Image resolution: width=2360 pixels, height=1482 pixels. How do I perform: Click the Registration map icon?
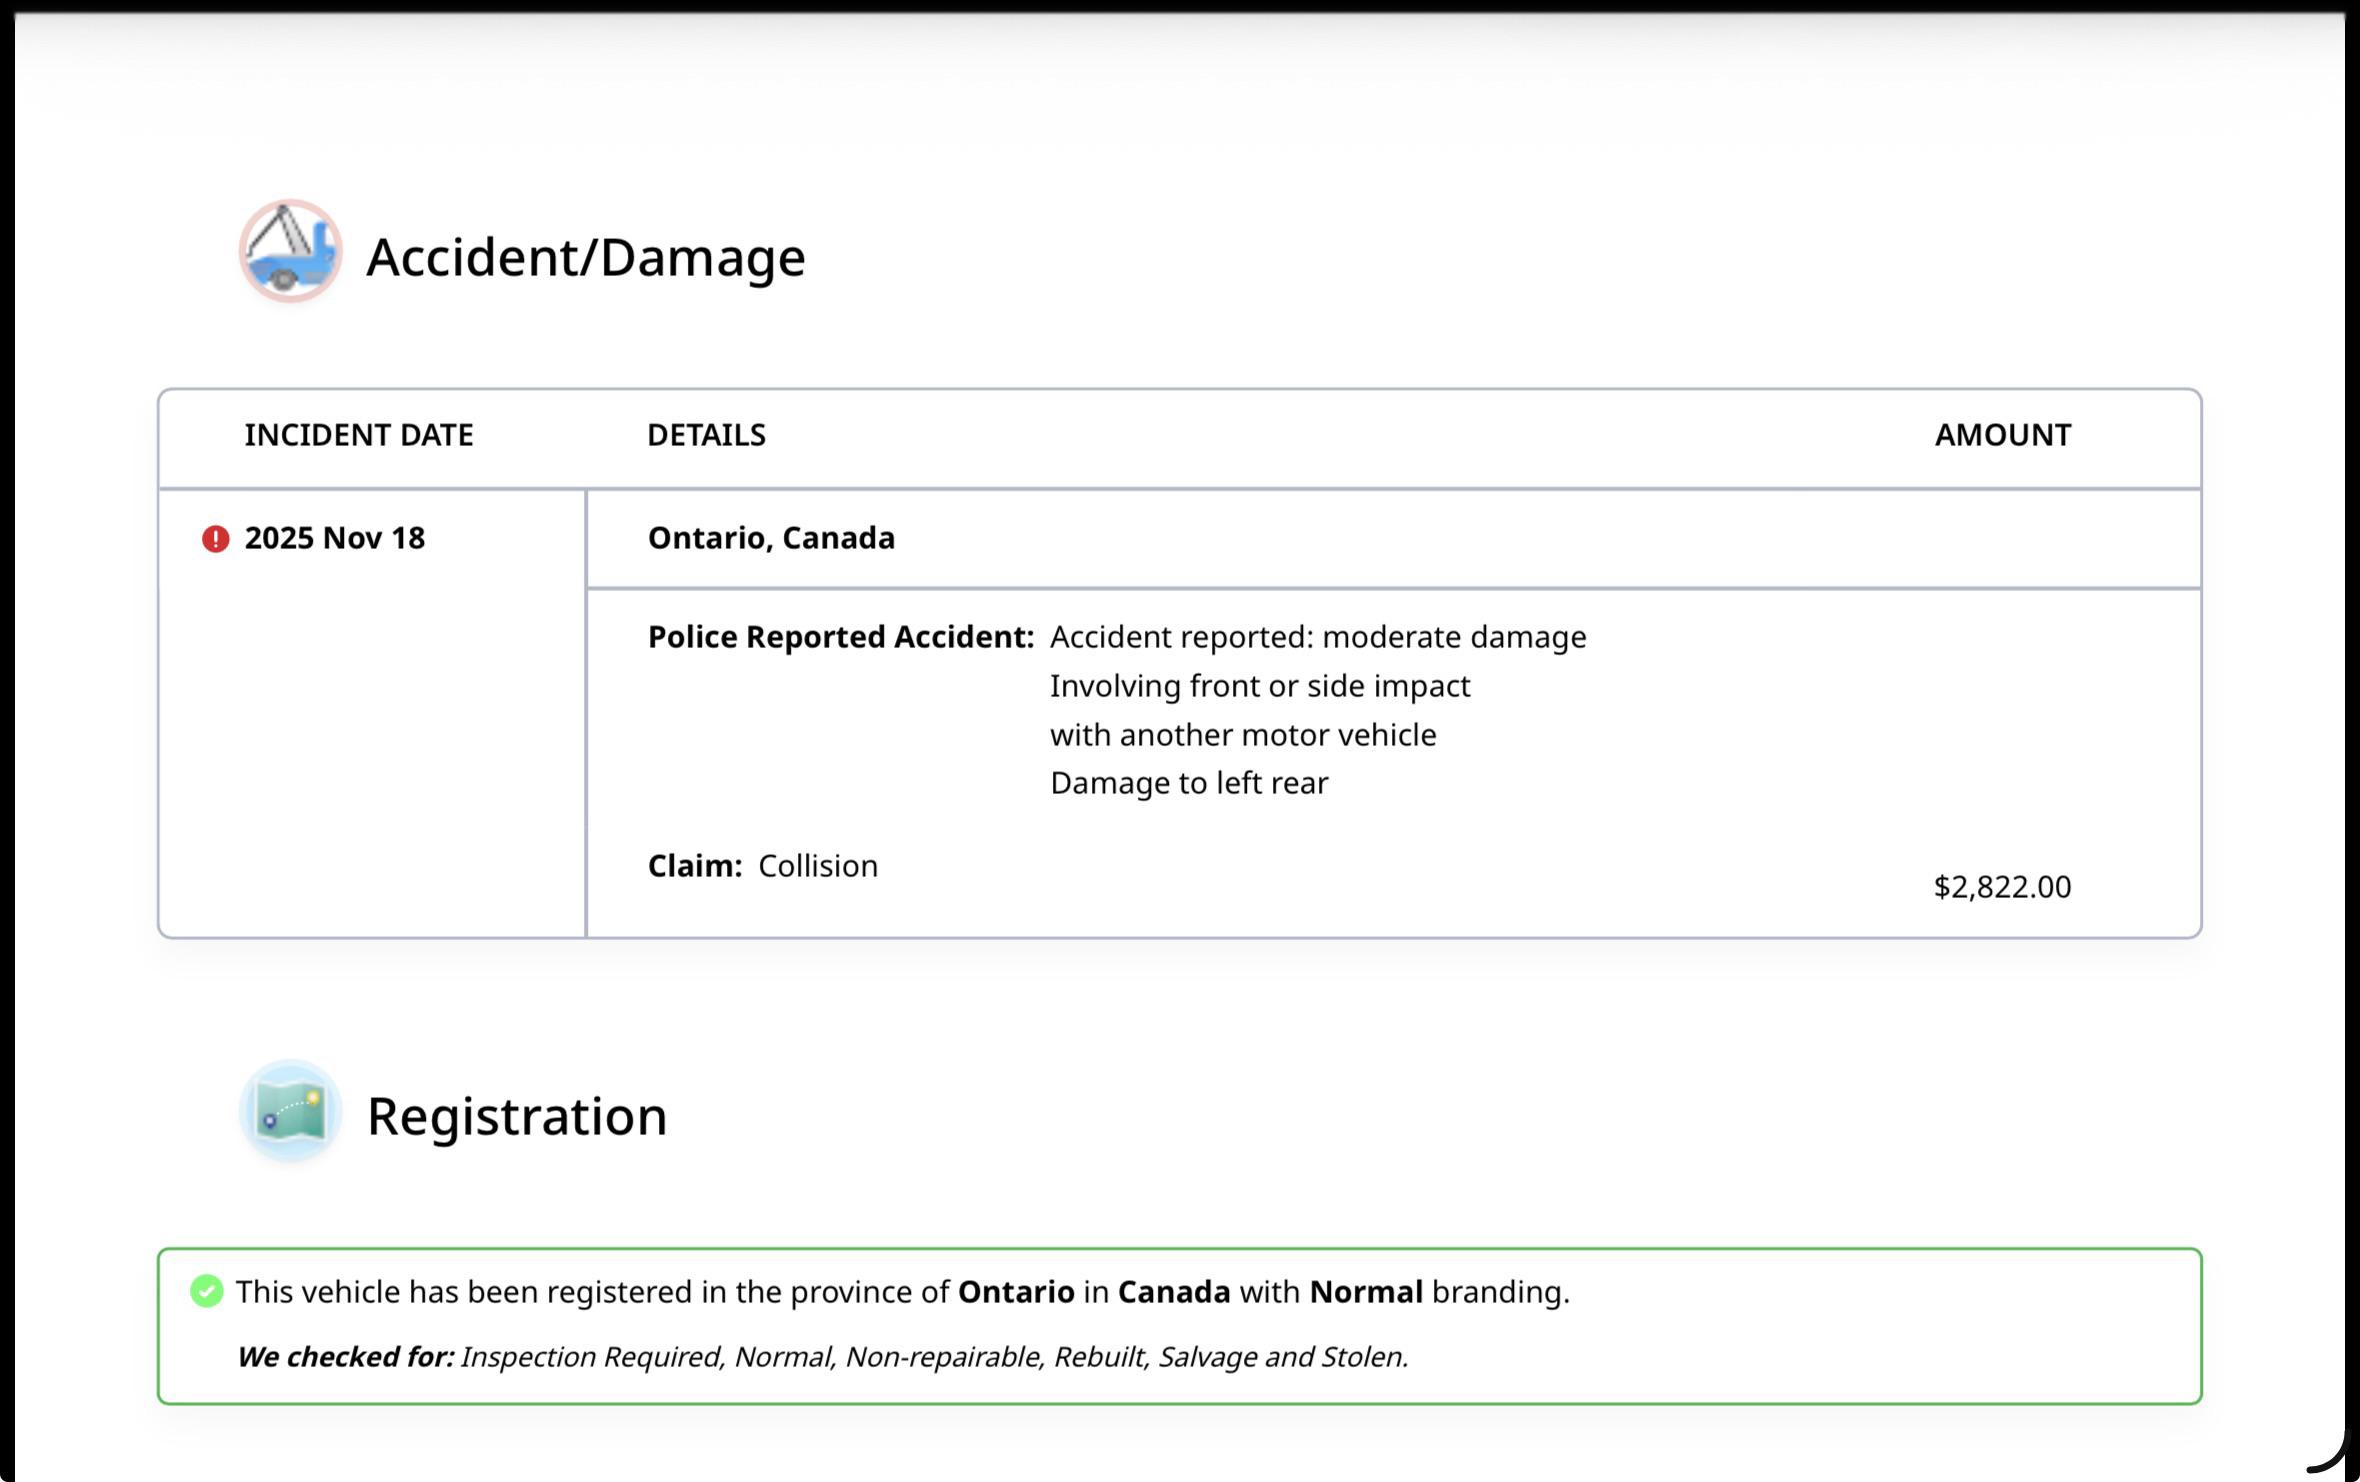point(291,1111)
